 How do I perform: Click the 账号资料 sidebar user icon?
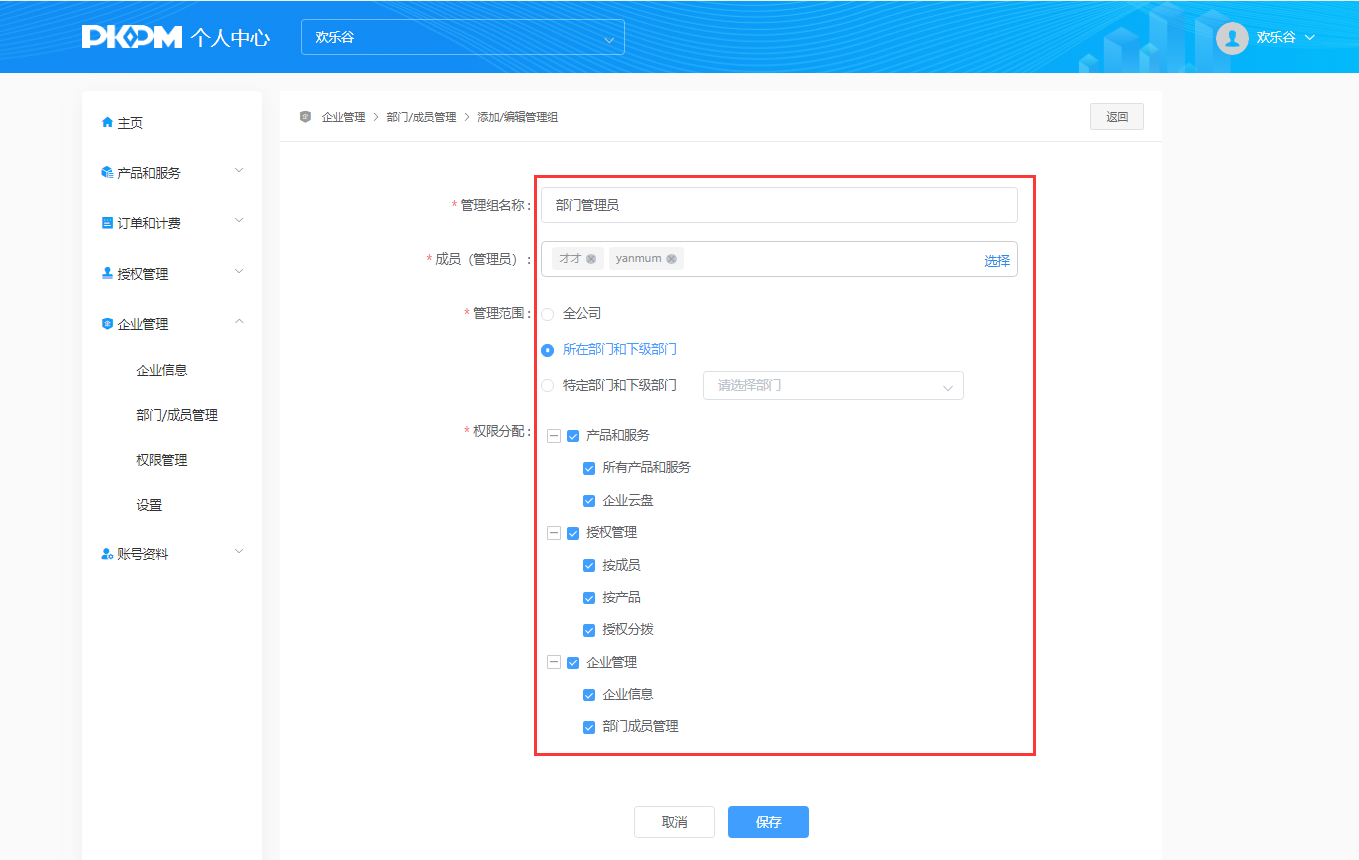pos(107,553)
